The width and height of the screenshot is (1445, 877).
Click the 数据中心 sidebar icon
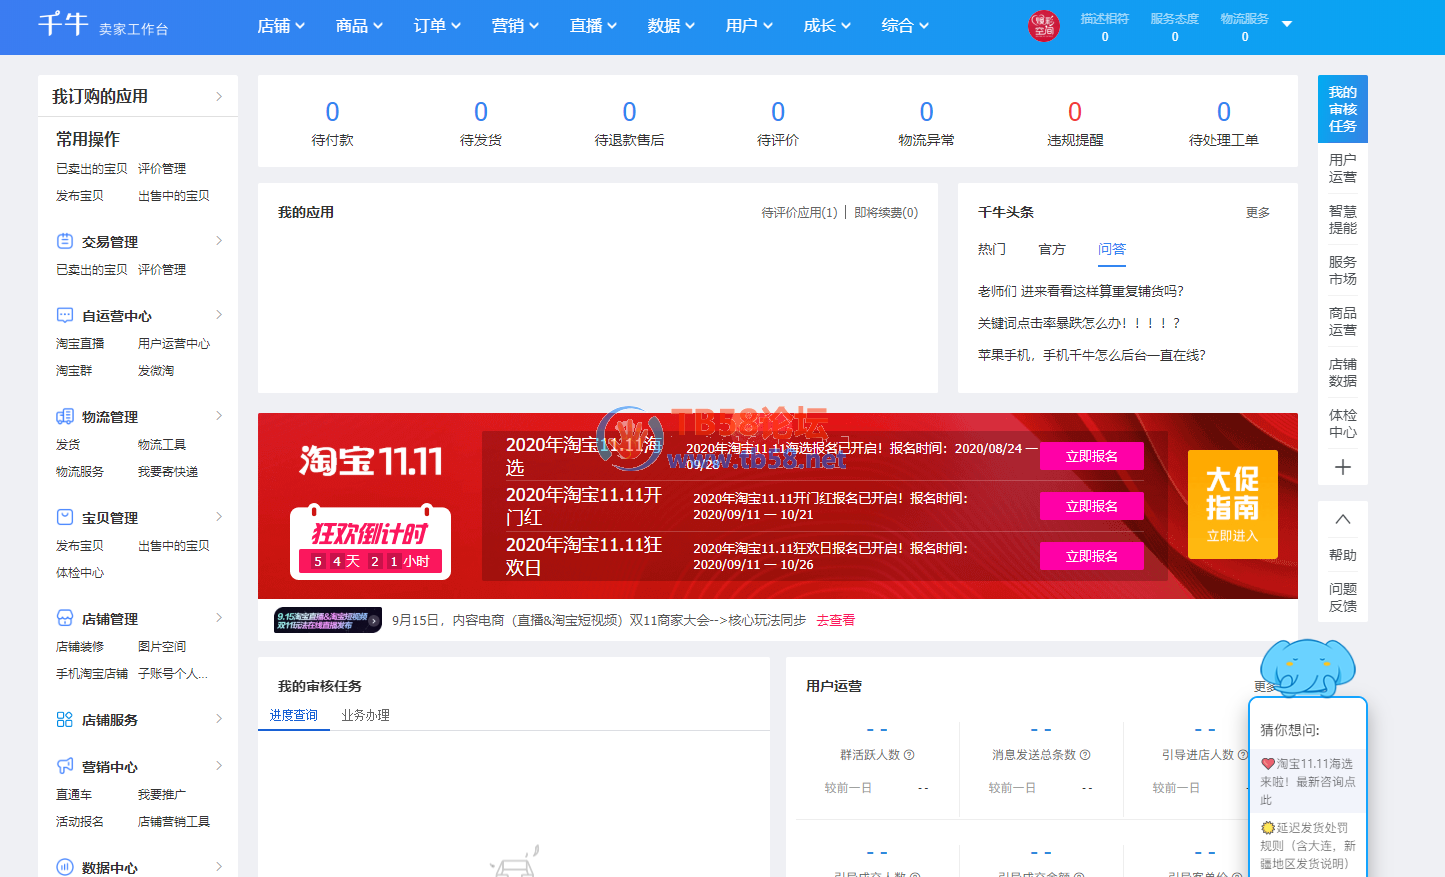click(65, 867)
